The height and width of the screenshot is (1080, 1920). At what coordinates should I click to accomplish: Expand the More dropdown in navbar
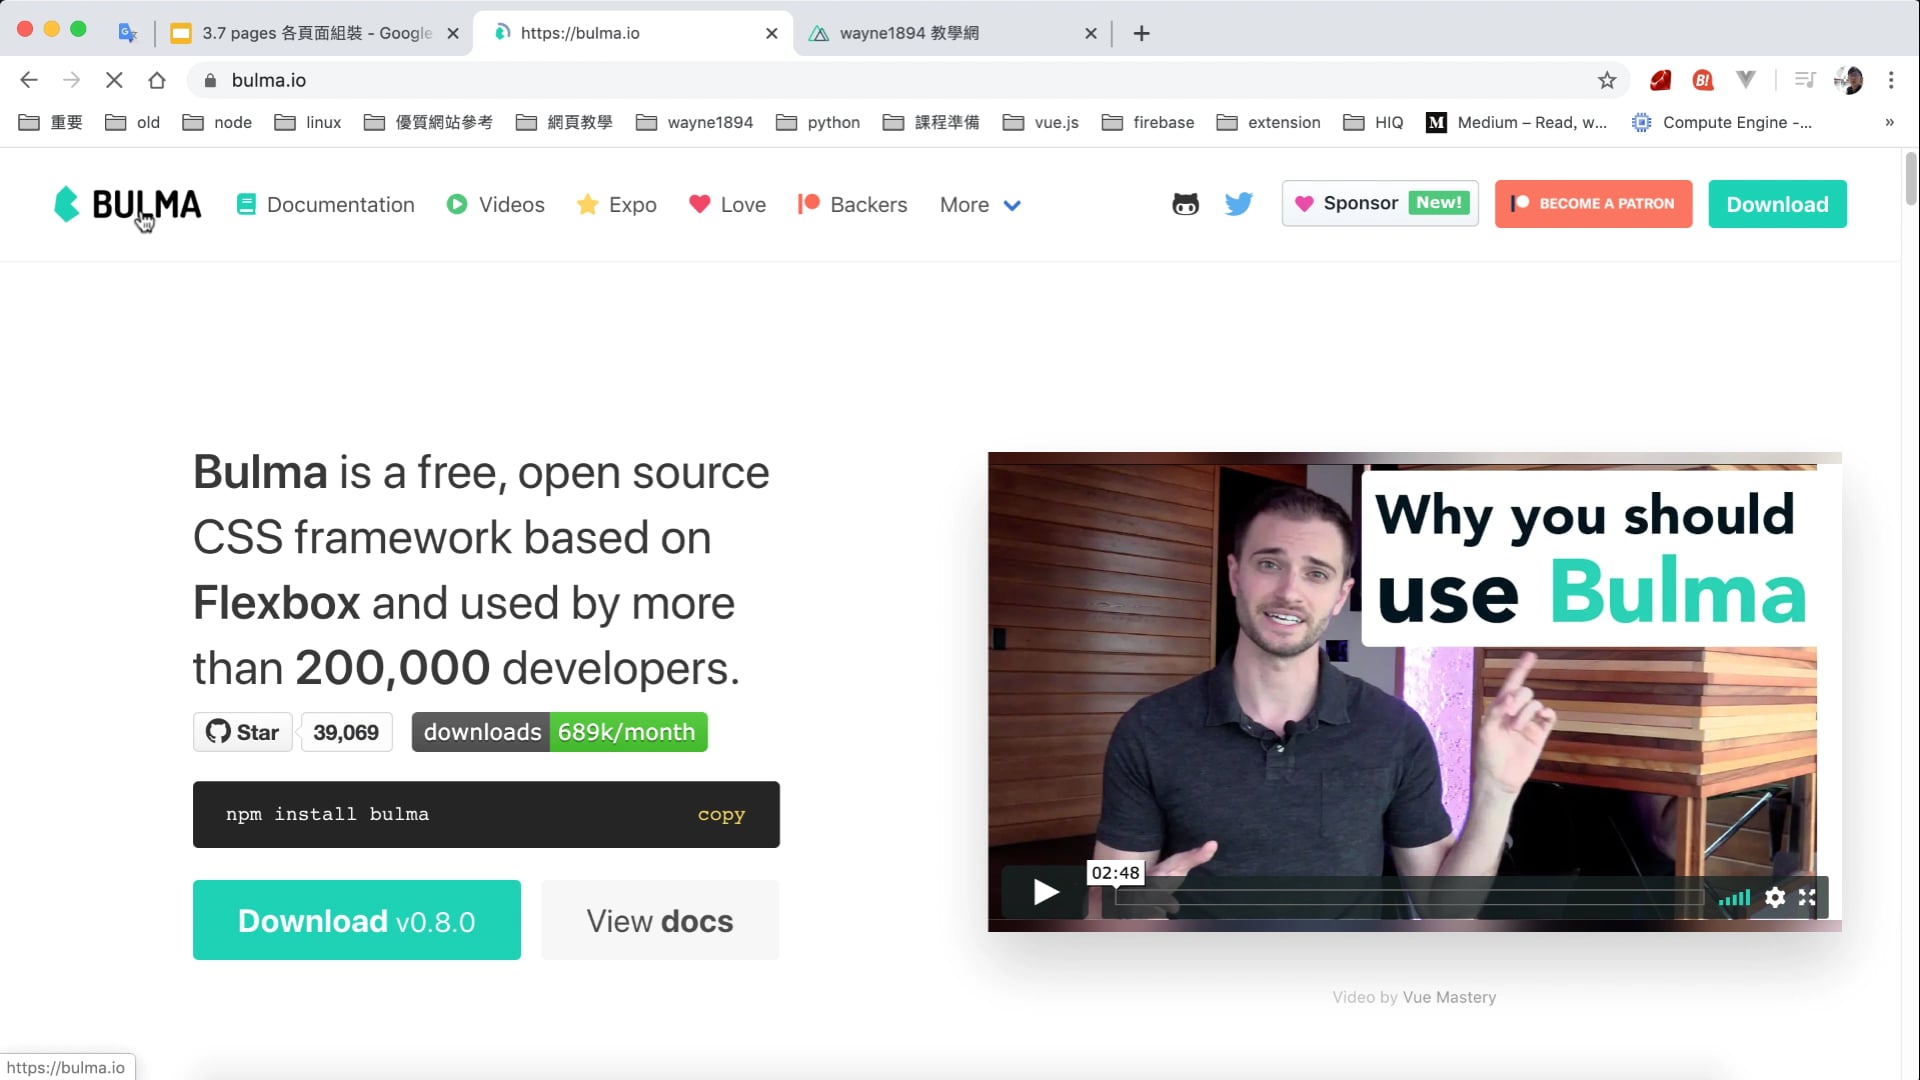pos(980,205)
